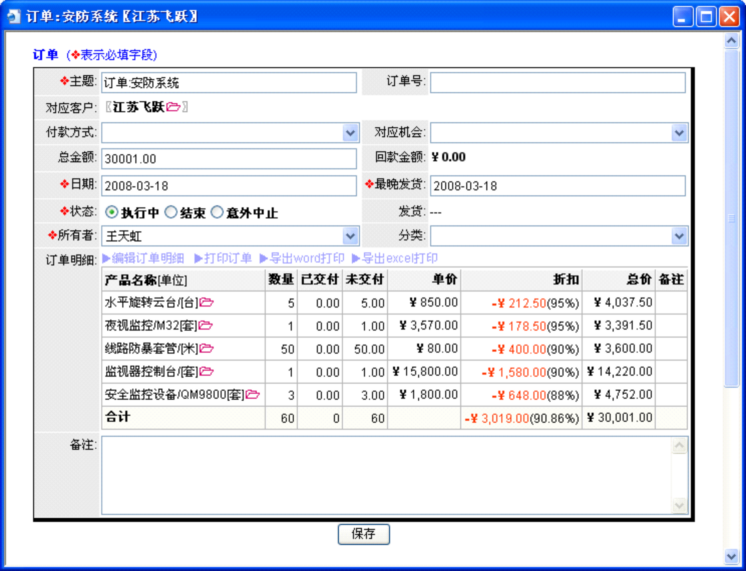Open folder icon beside 监视器控制台 product

click(x=206, y=371)
